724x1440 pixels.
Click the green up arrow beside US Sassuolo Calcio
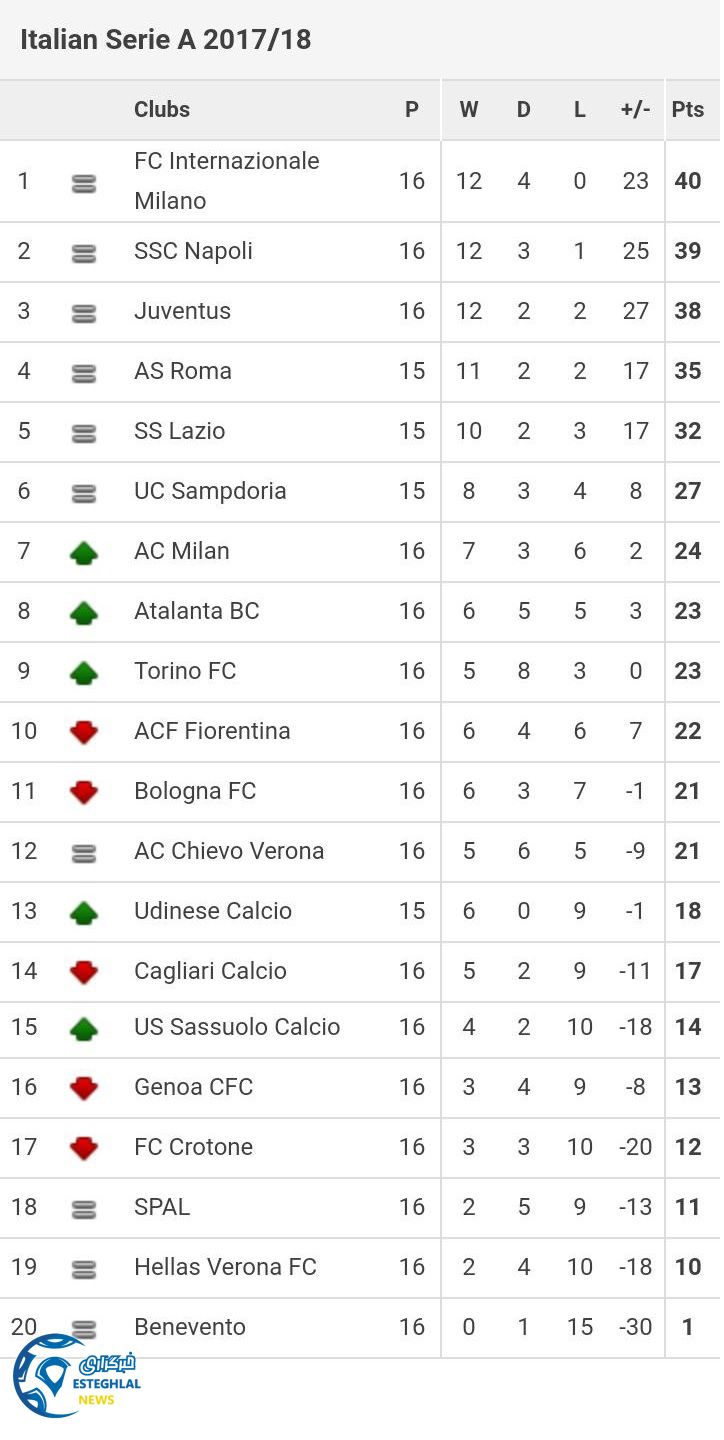[84, 1028]
